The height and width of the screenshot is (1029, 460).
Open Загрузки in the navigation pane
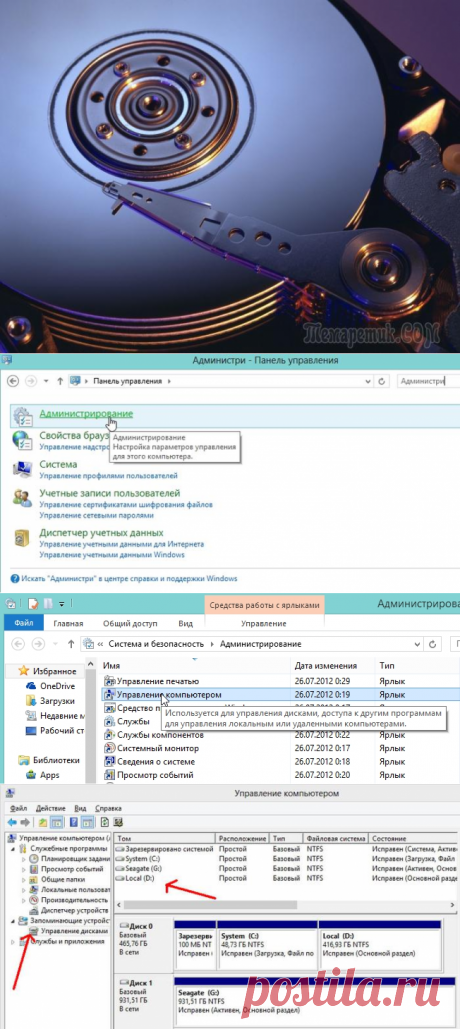click(x=57, y=700)
